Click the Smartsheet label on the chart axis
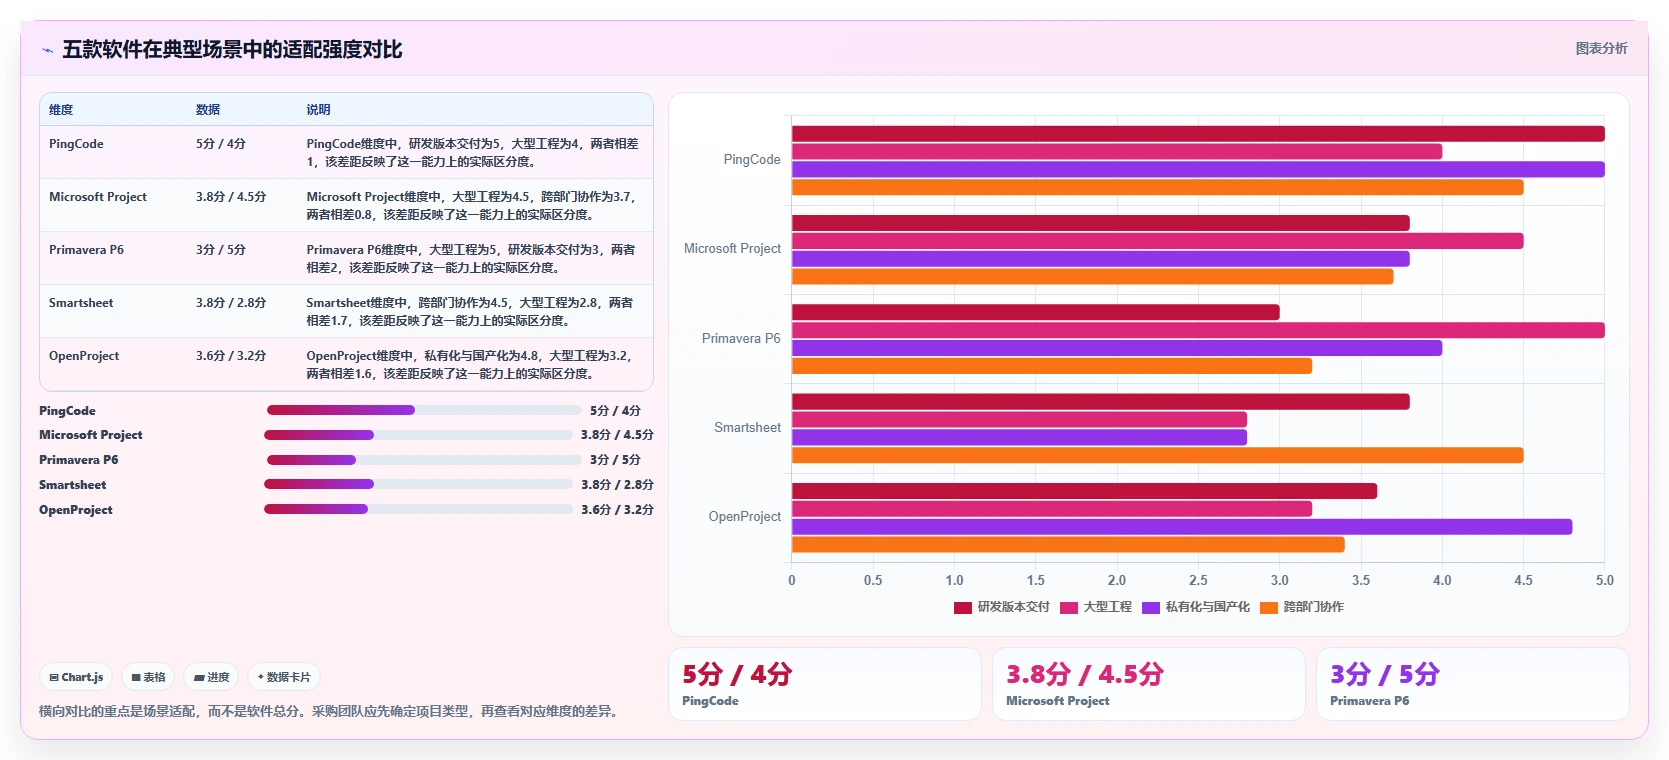This screenshot has width=1669, height=760. coord(747,428)
